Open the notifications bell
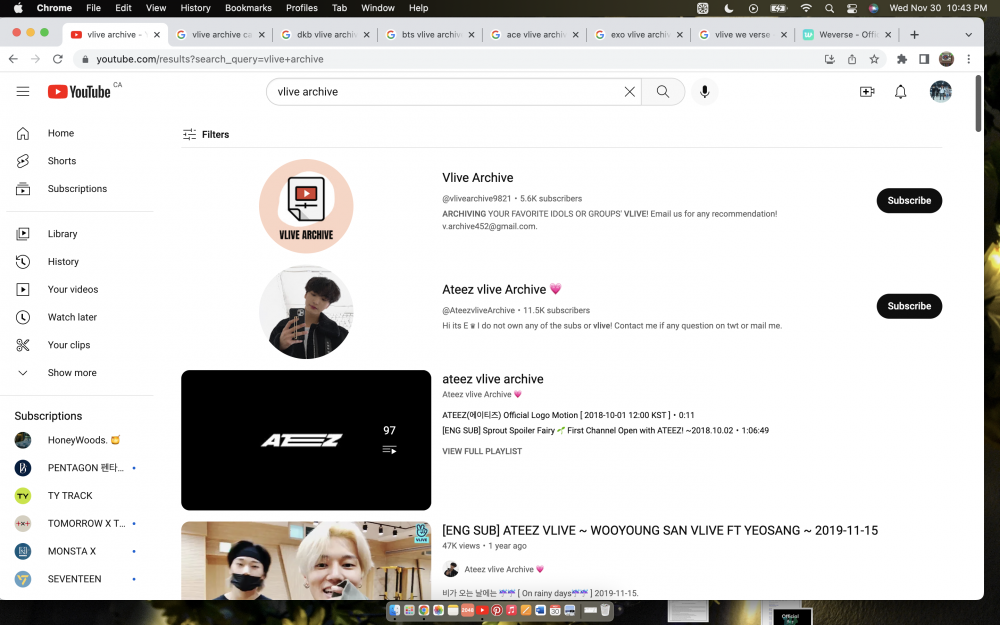 click(901, 92)
